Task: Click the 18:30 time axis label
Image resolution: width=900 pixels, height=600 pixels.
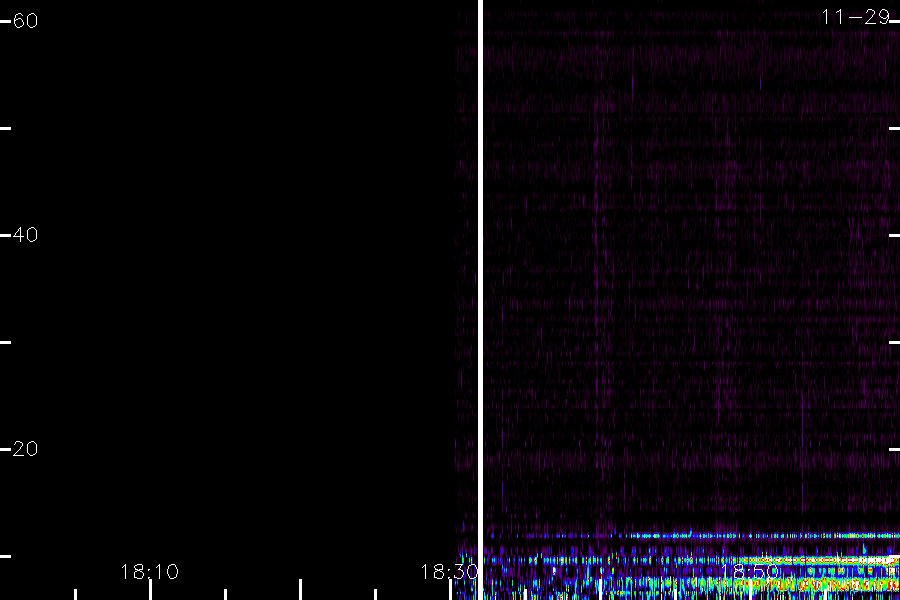Action: point(449,572)
